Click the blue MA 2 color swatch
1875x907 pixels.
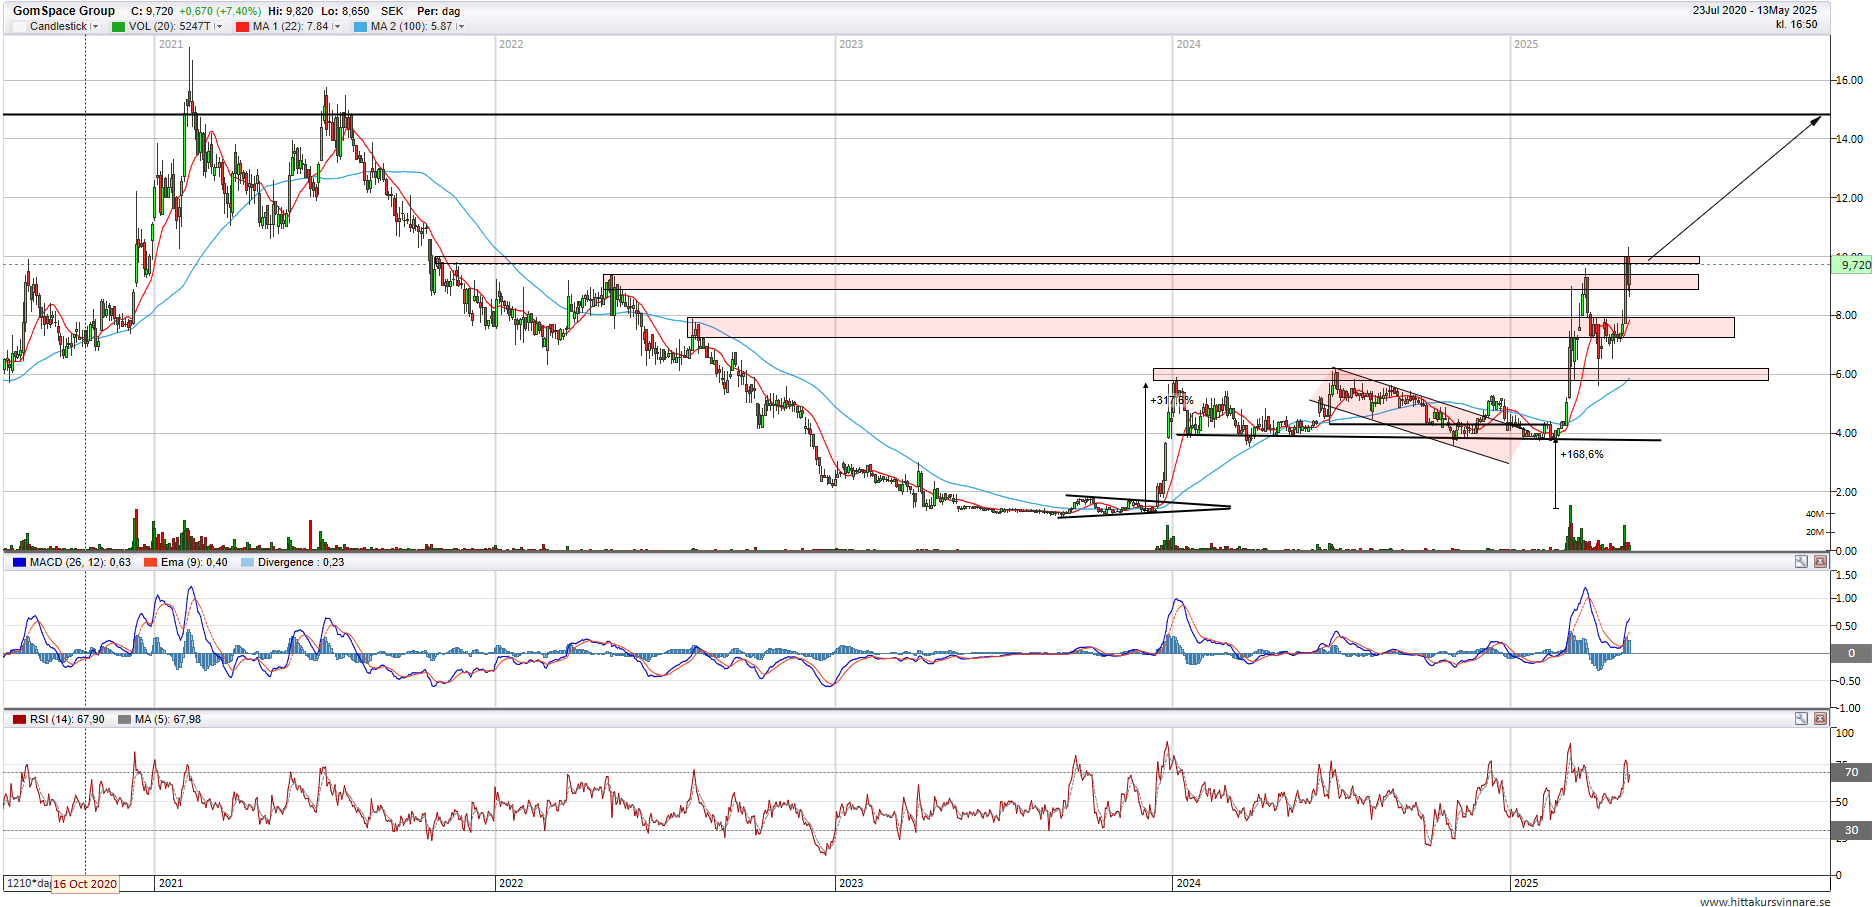(360, 27)
